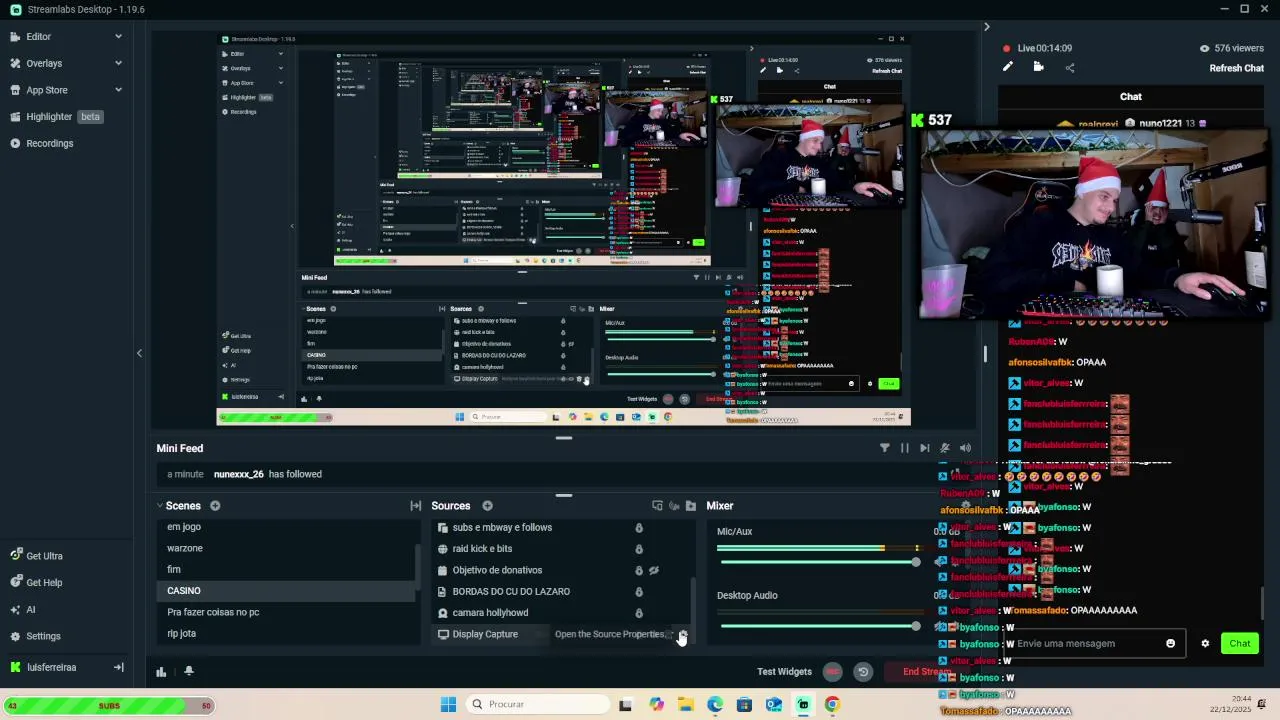Filter Mini Feed events
This screenshot has width=1280, height=720.
coord(884,448)
